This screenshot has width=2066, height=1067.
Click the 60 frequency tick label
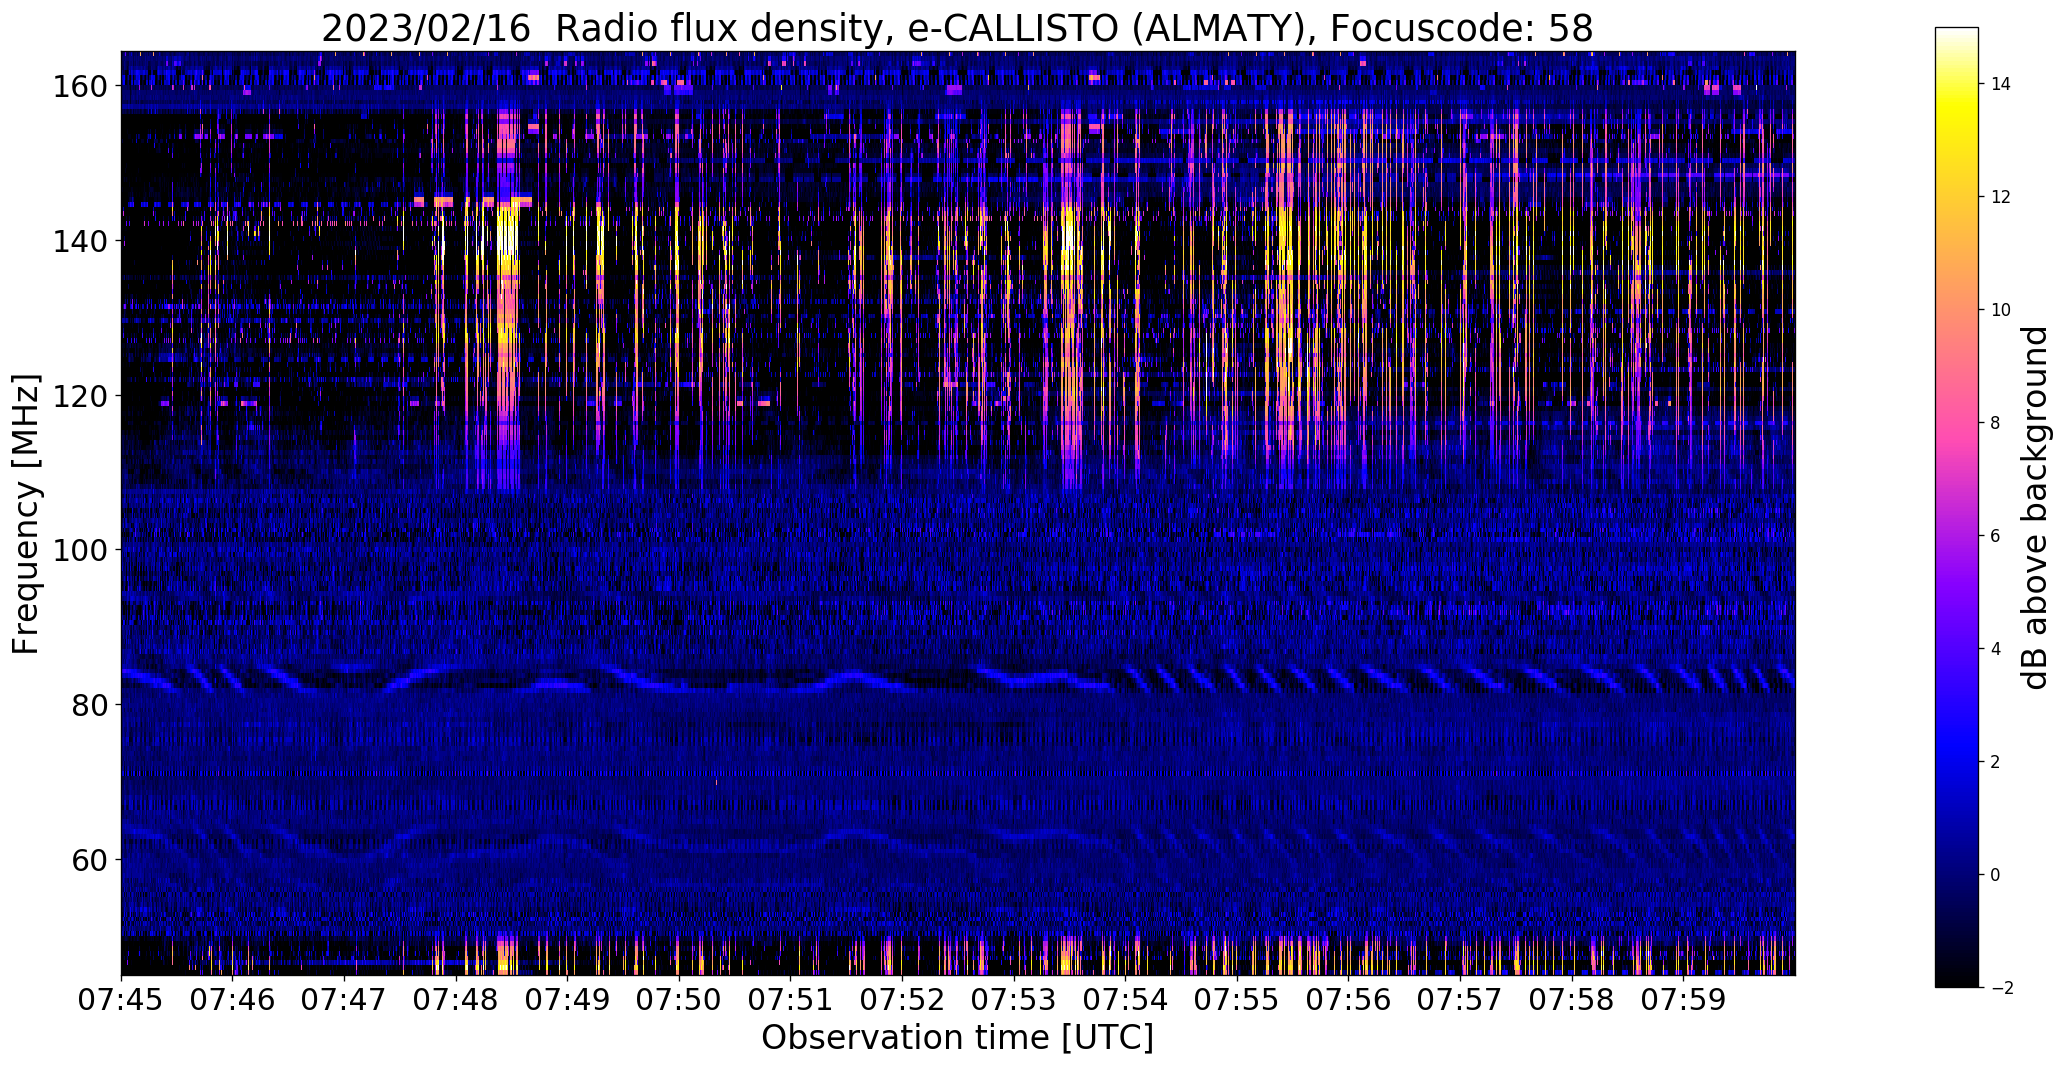90,859
